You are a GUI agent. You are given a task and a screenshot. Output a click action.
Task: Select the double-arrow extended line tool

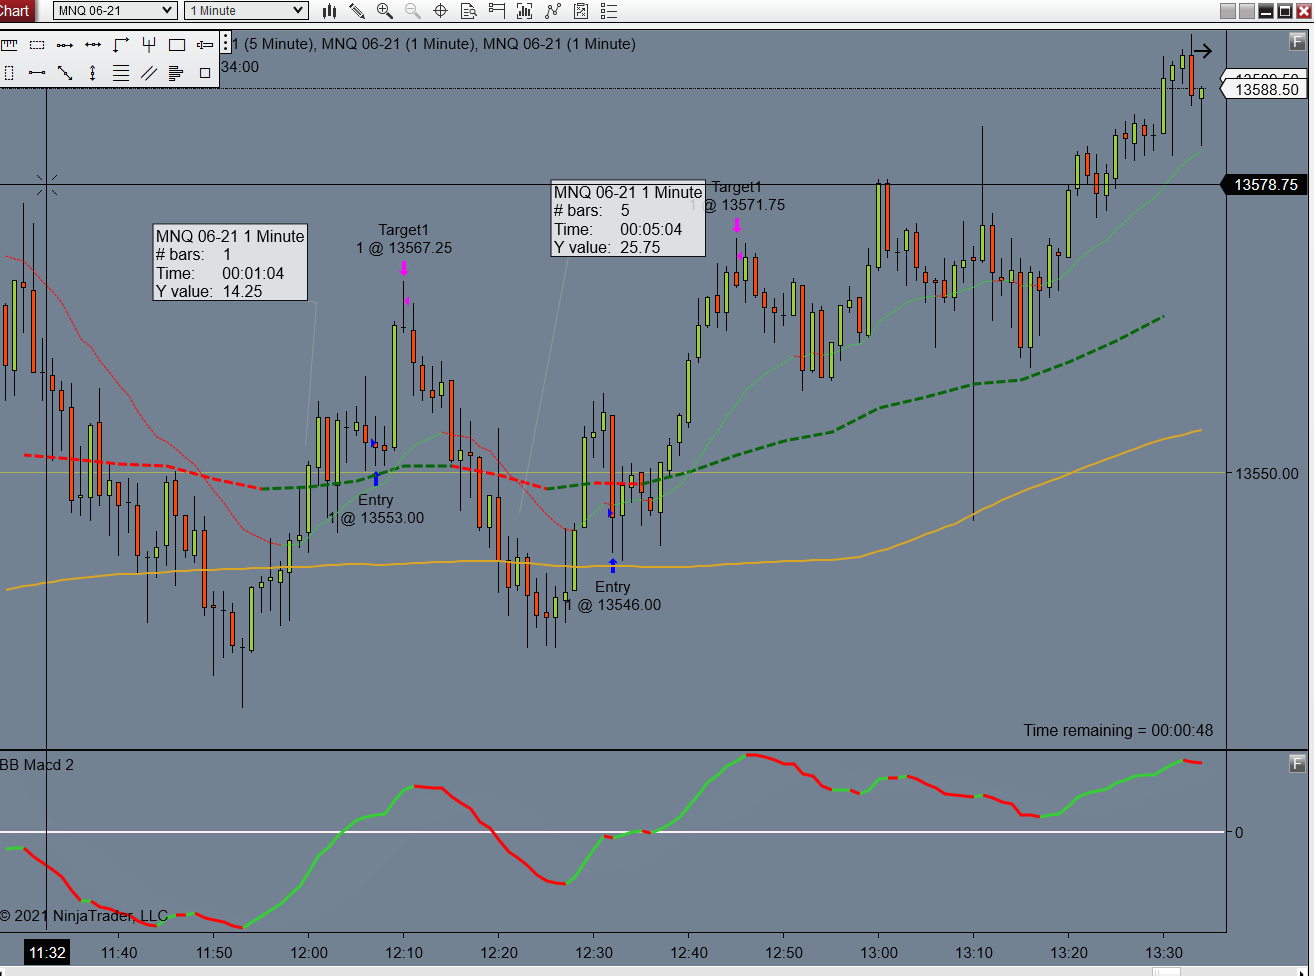(x=93, y=45)
